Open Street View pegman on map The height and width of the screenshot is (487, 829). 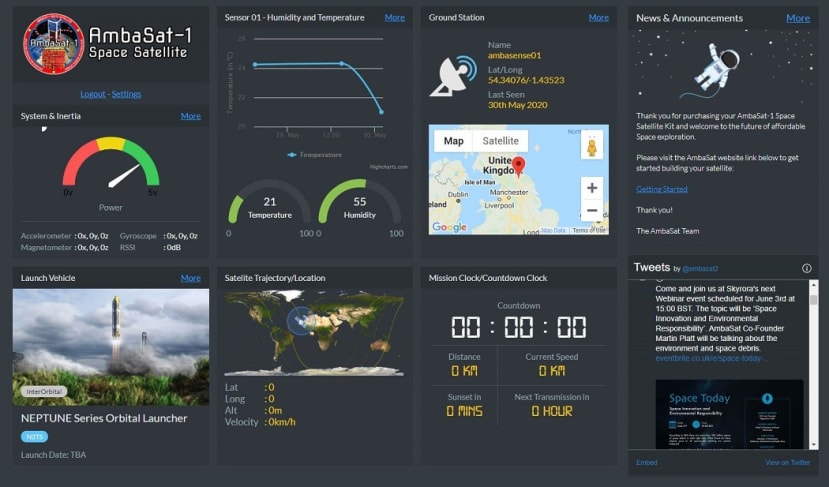(592, 145)
